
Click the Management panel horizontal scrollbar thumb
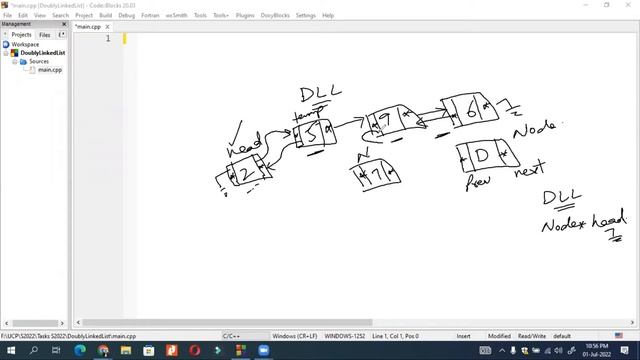[35, 323]
